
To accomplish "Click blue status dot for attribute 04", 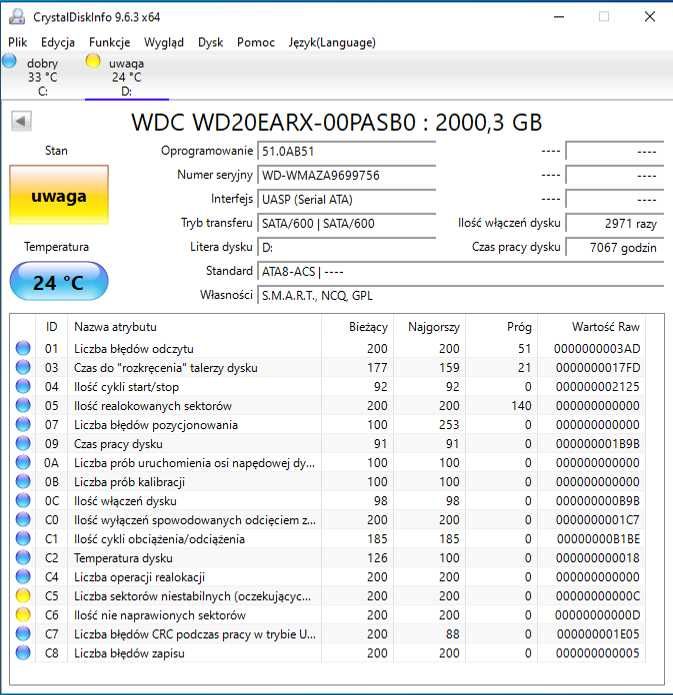I will [x=23, y=387].
